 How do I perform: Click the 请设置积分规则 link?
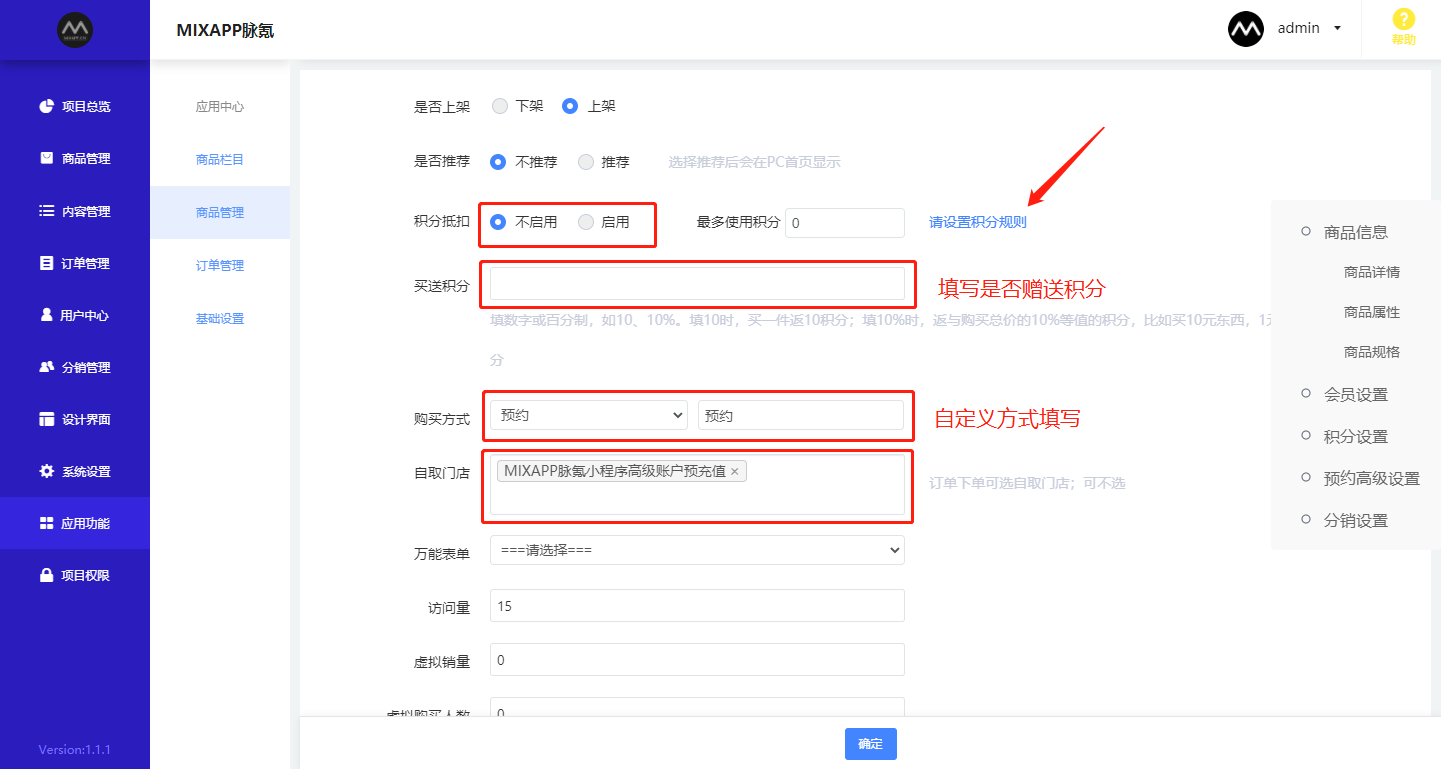tap(978, 222)
